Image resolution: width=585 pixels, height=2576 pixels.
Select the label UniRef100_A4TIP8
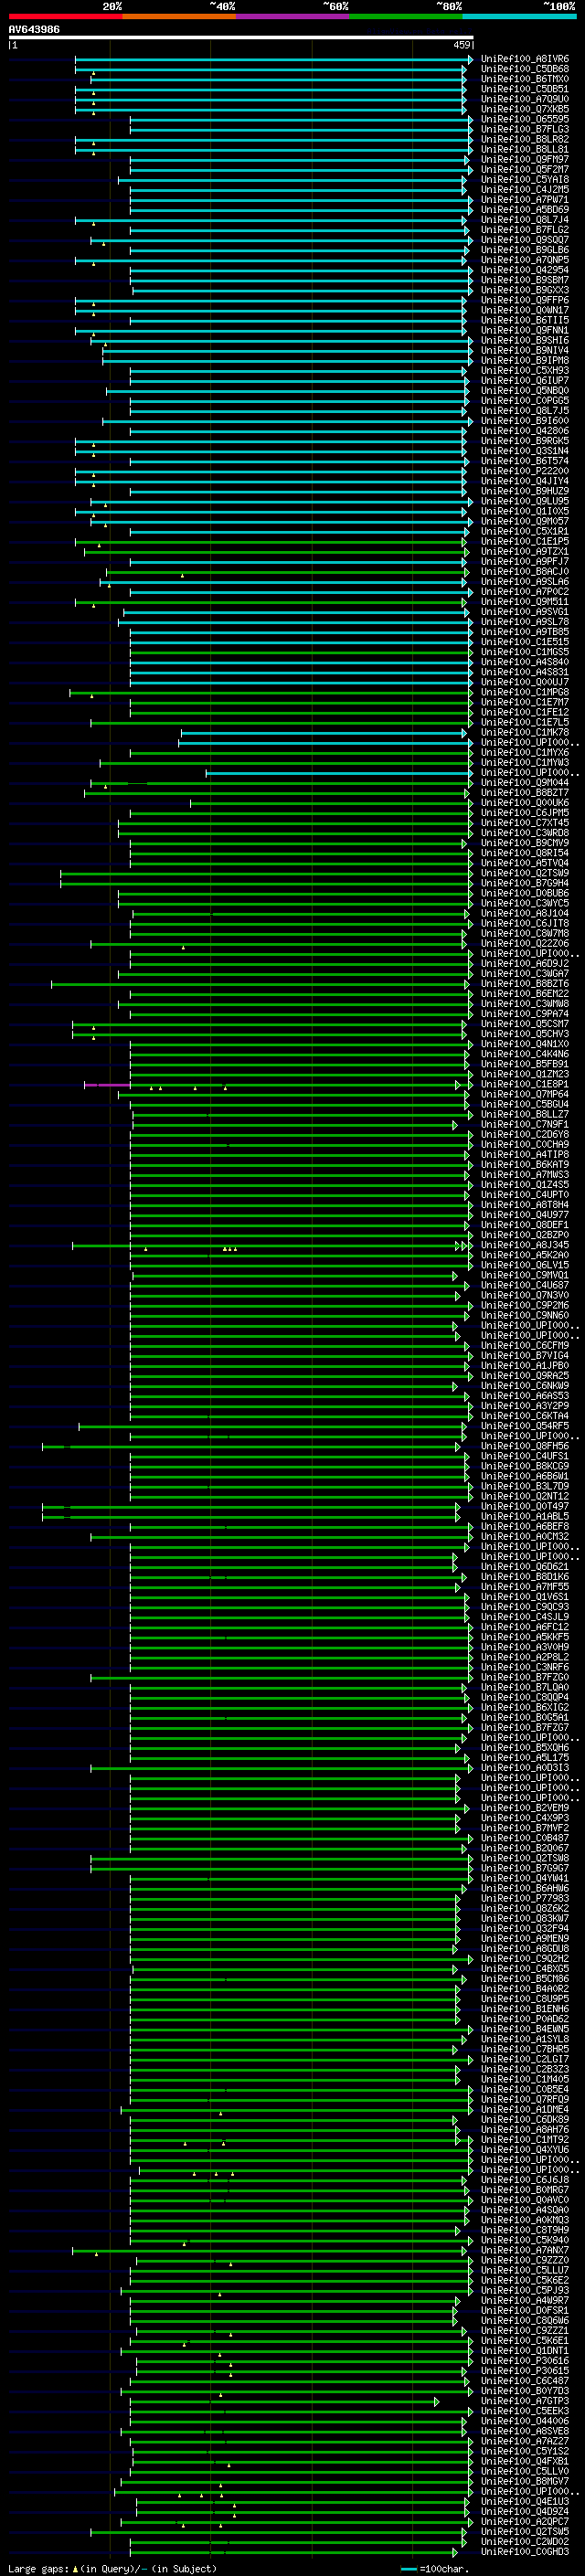(525, 1155)
